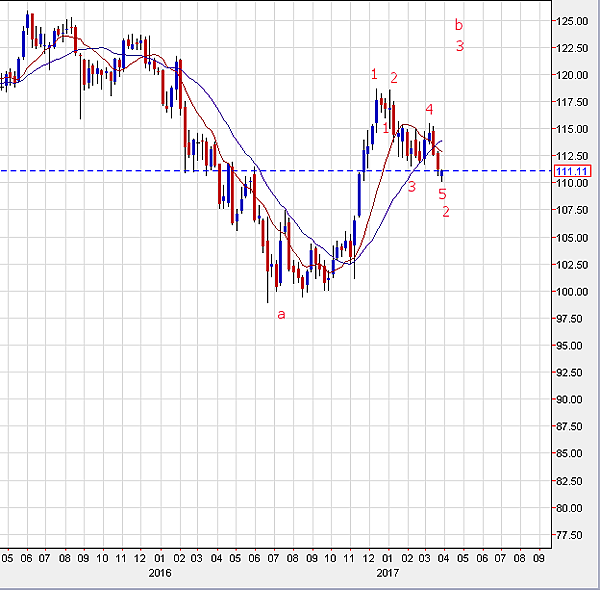Screen dimensions: 600x591
Task: Click the red wave label "4"
Action: click(x=429, y=109)
